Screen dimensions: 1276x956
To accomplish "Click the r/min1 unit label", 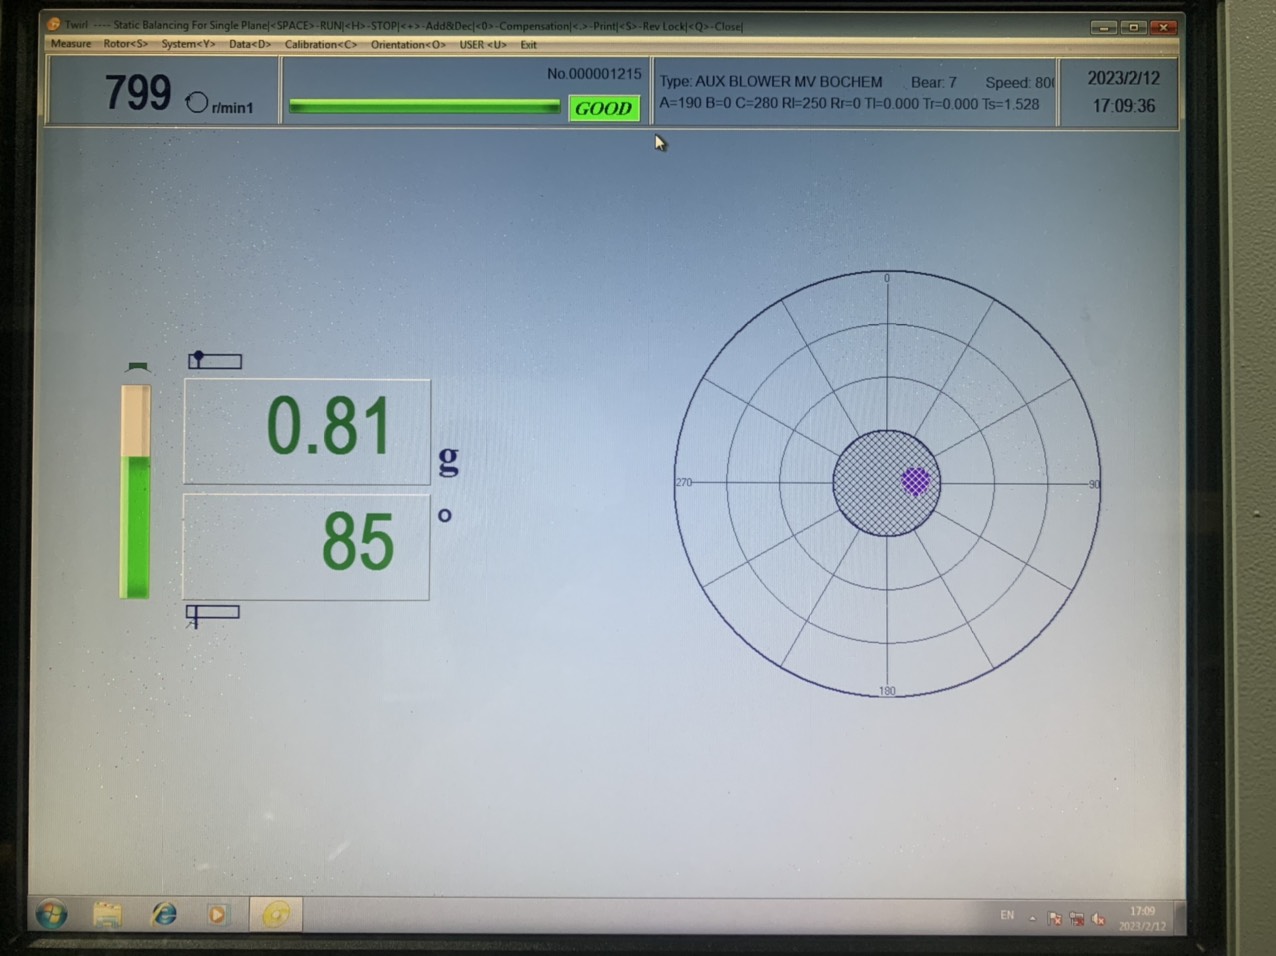I will 232,108.
